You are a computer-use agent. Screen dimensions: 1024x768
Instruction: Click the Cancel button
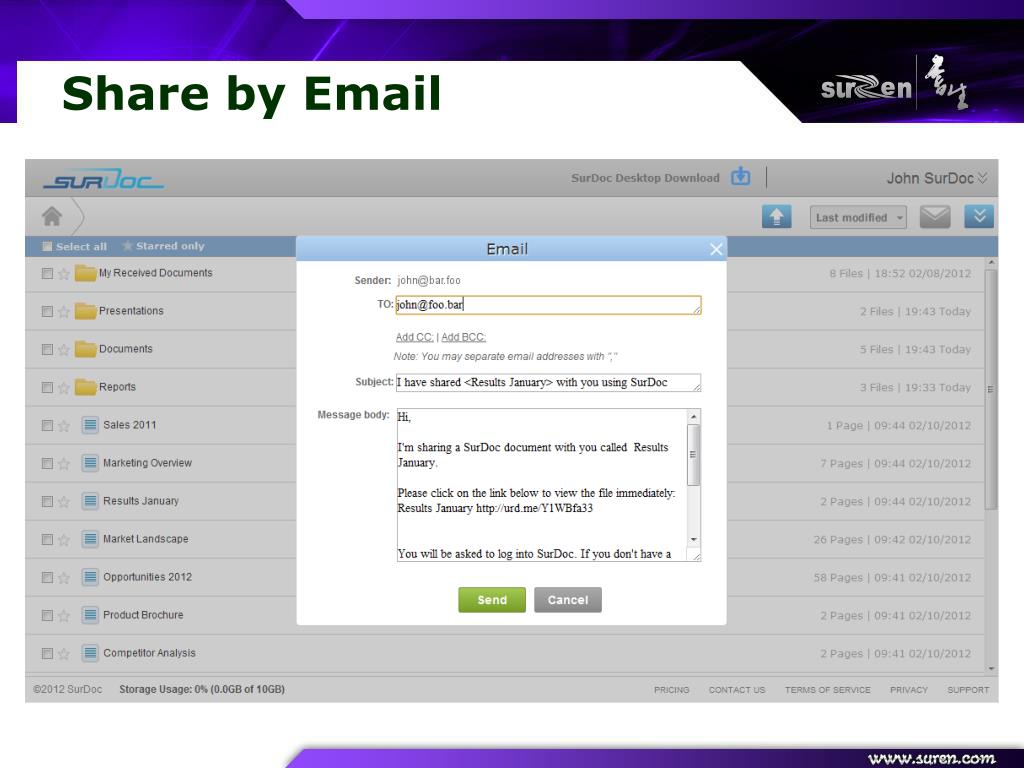tap(568, 600)
